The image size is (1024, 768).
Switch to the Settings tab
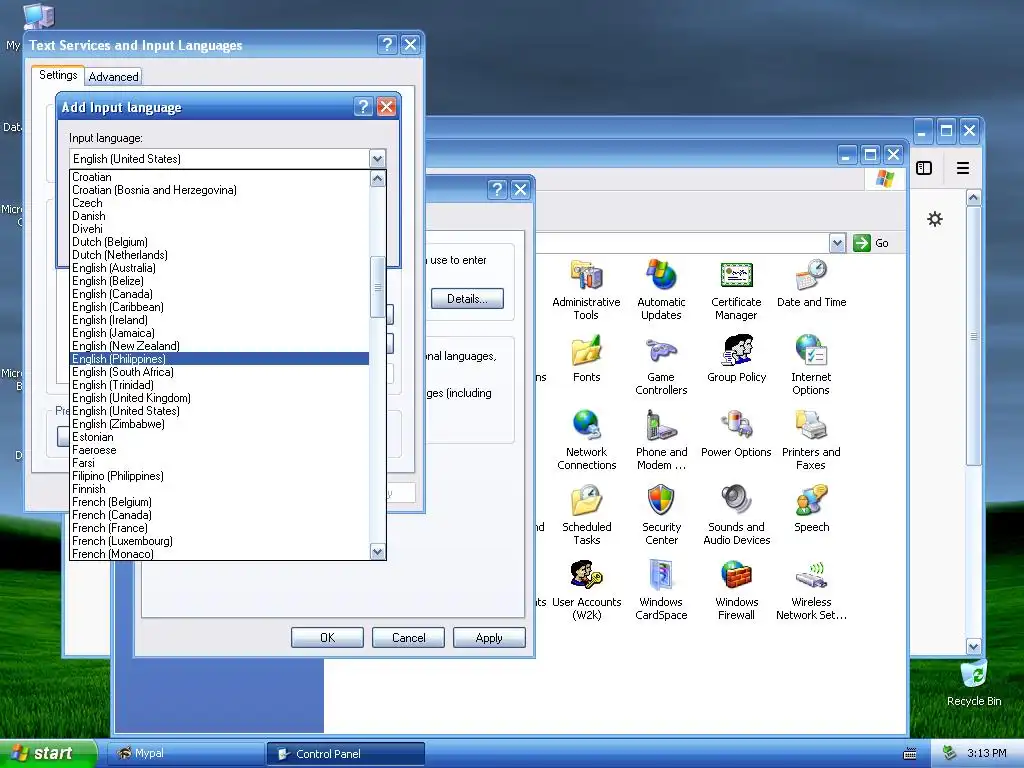click(x=58, y=75)
